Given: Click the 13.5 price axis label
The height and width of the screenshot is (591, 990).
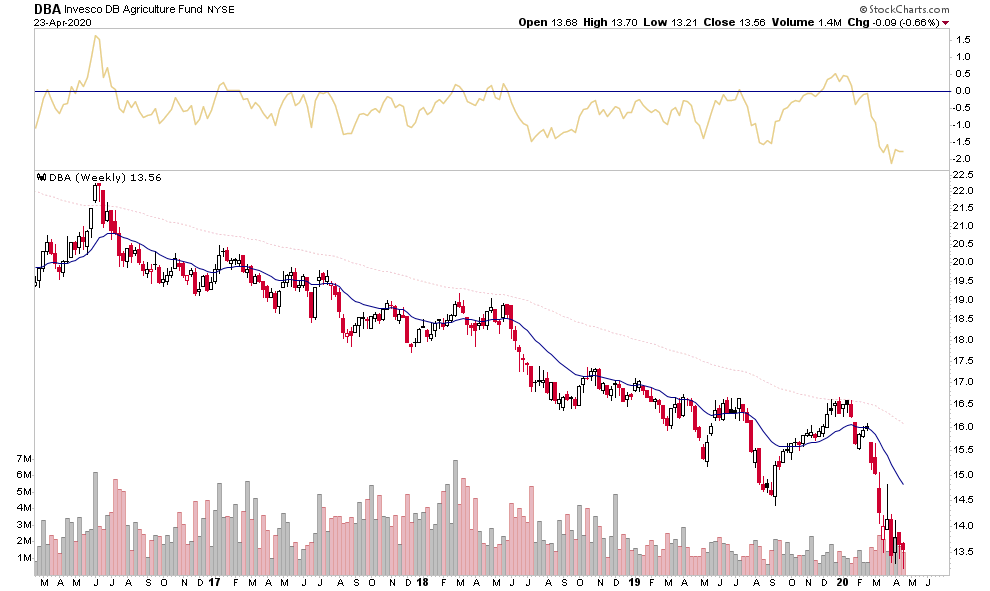Looking at the screenshot, I should (x=963, y=552).
